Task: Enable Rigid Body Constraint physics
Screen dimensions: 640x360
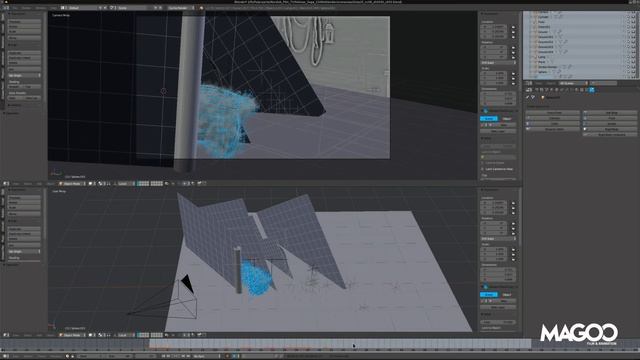Action: click(x=610, y=134)
